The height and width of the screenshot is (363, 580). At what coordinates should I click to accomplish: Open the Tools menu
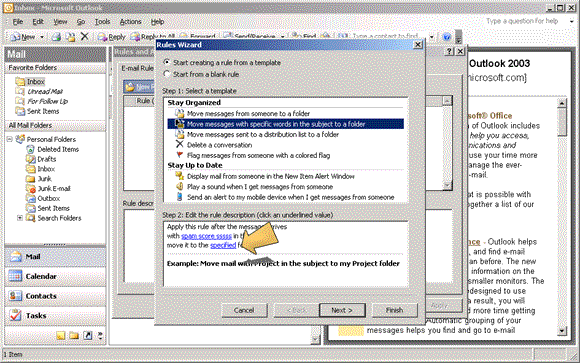point(102,21)
